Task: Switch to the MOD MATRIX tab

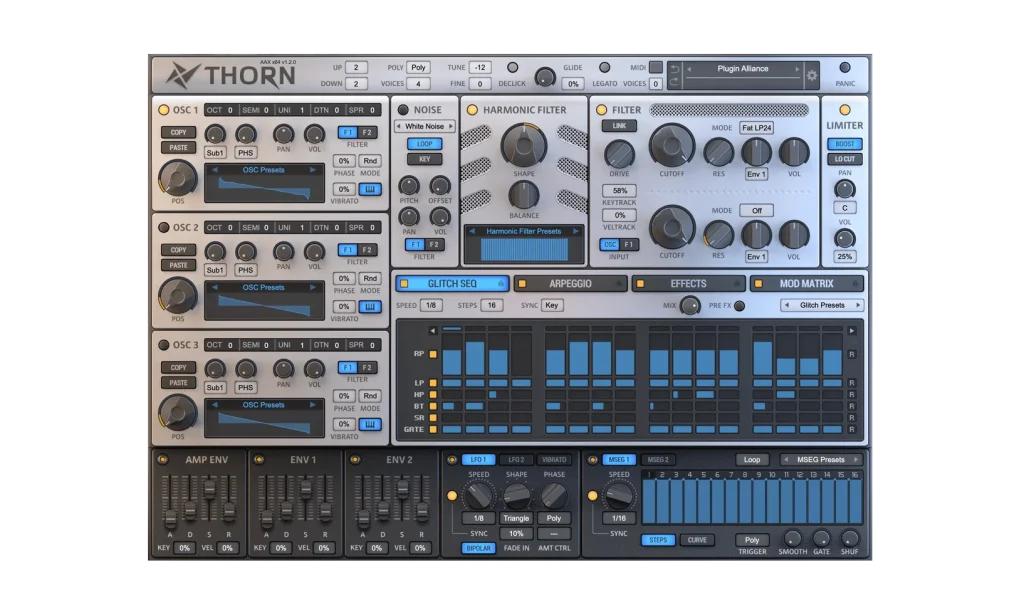Action: tap(807, 283)
